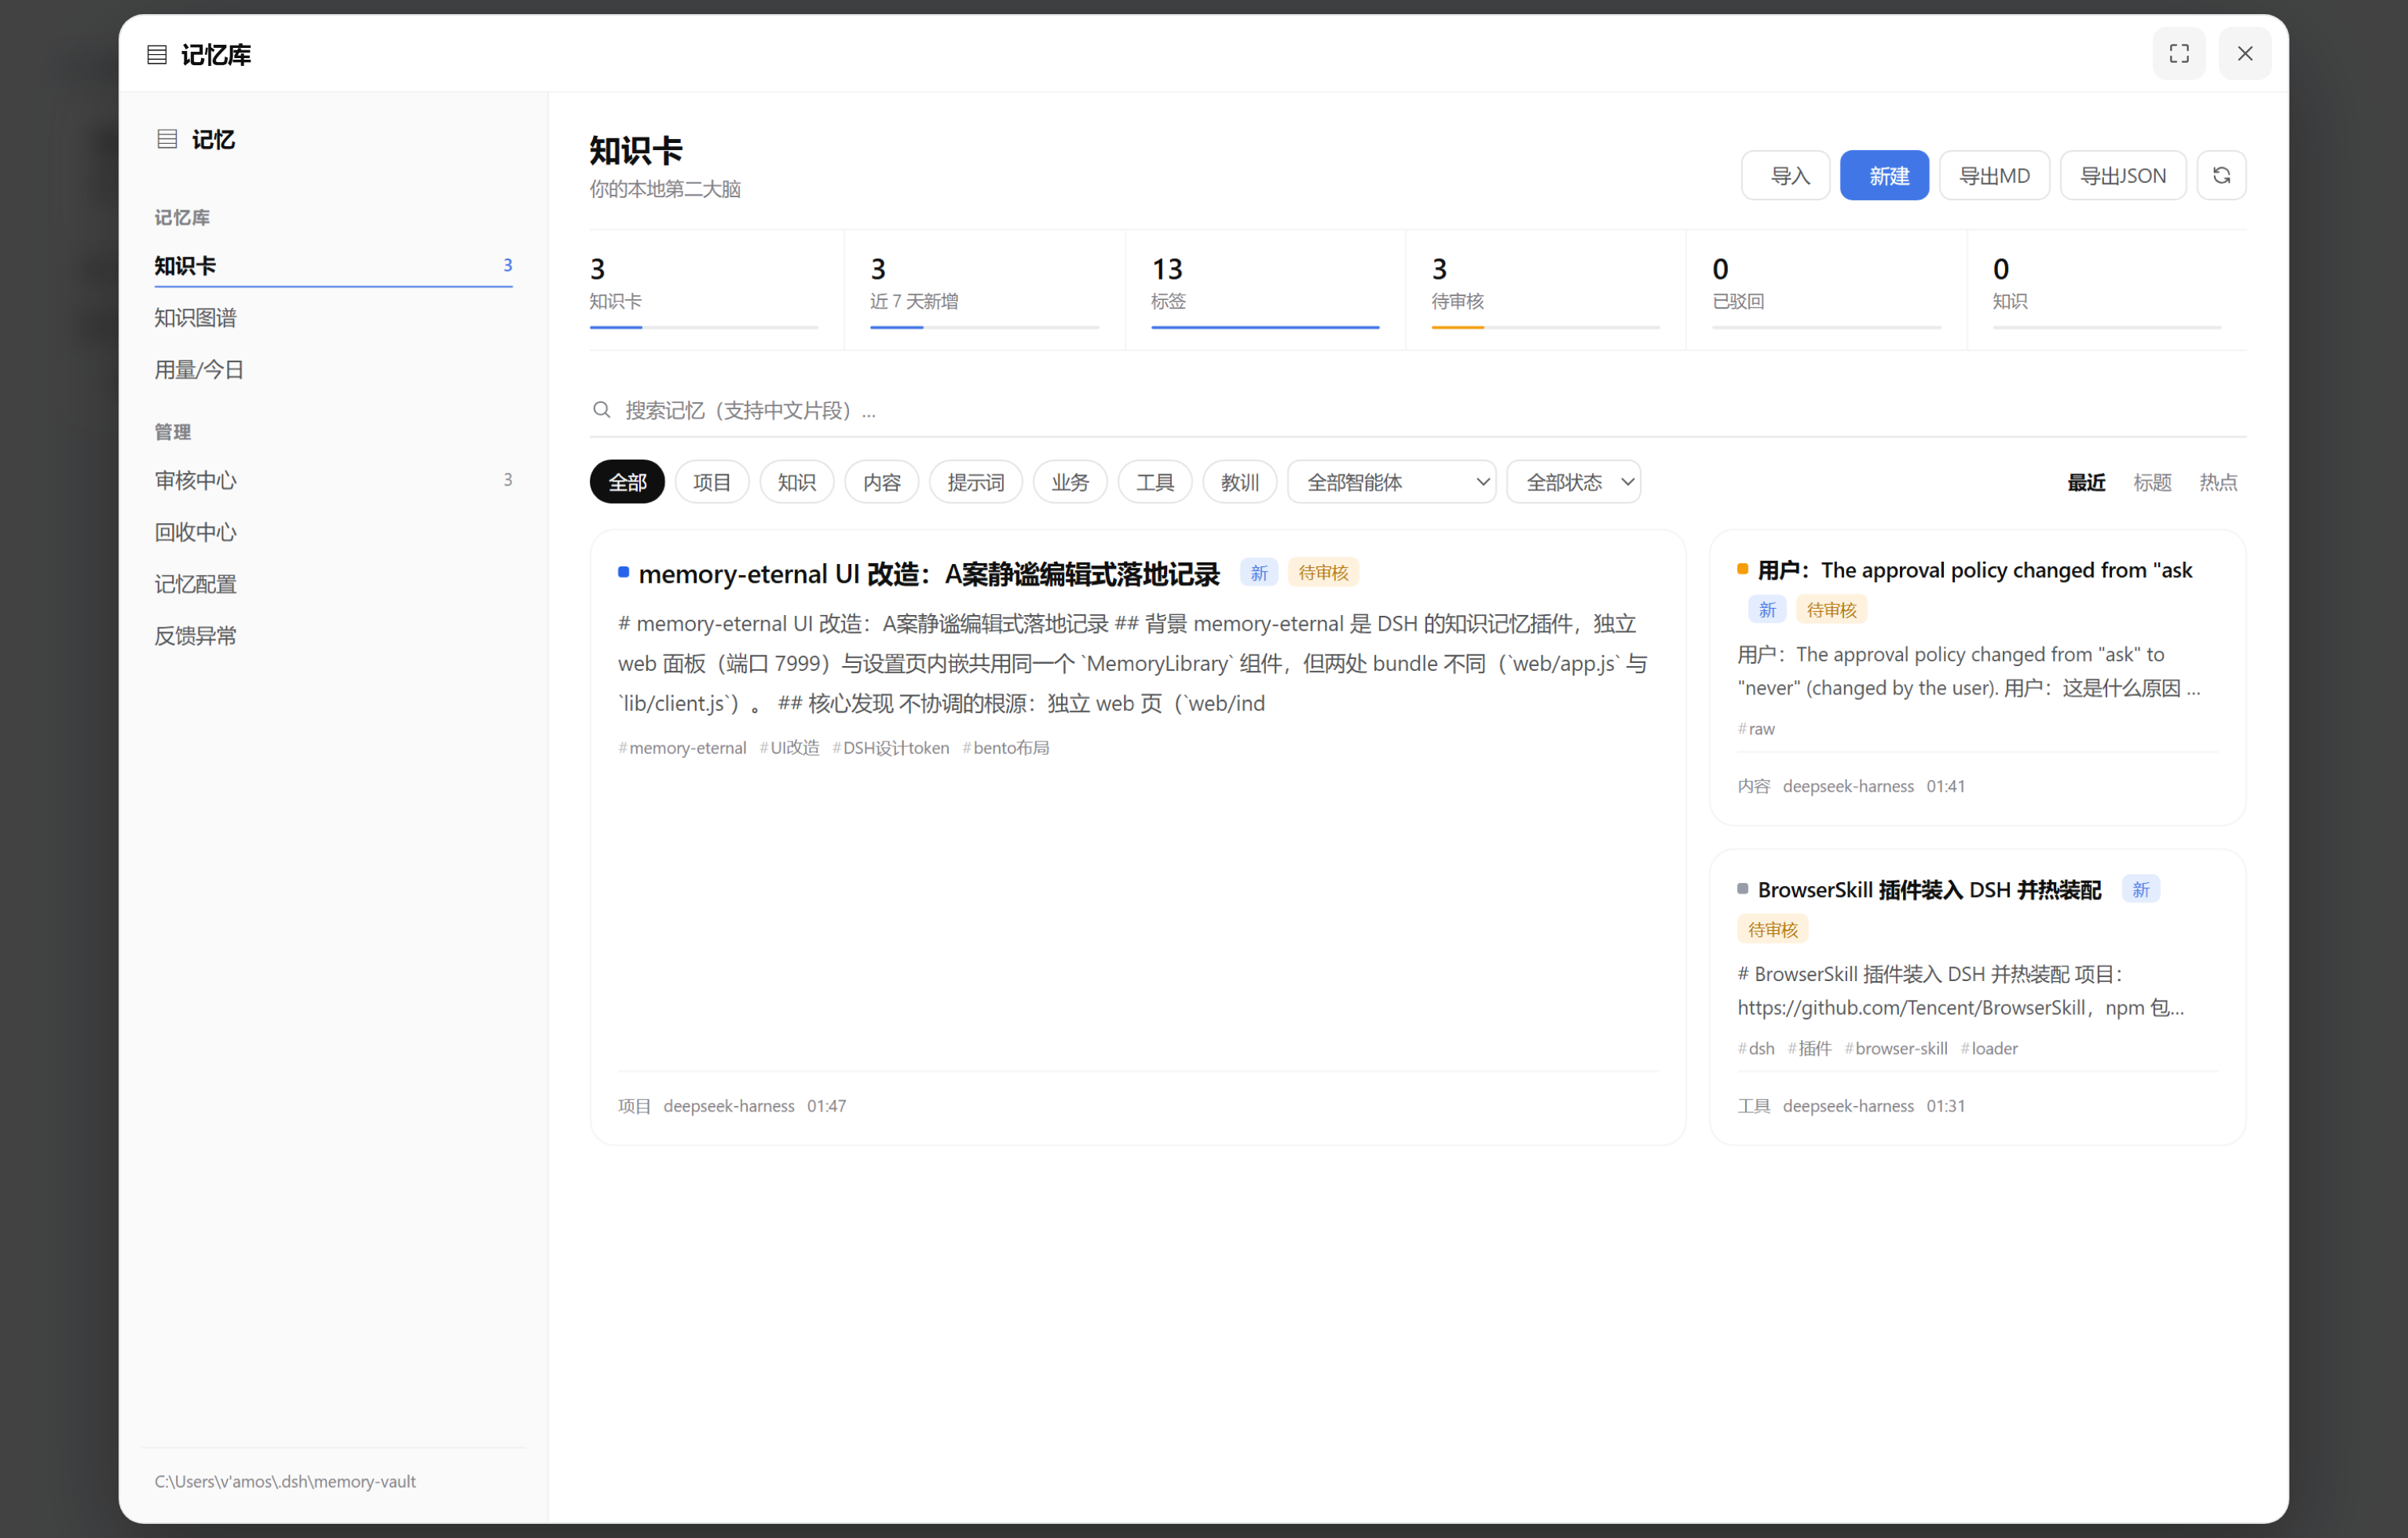Click the 导入 button

tap(1785, 176)
